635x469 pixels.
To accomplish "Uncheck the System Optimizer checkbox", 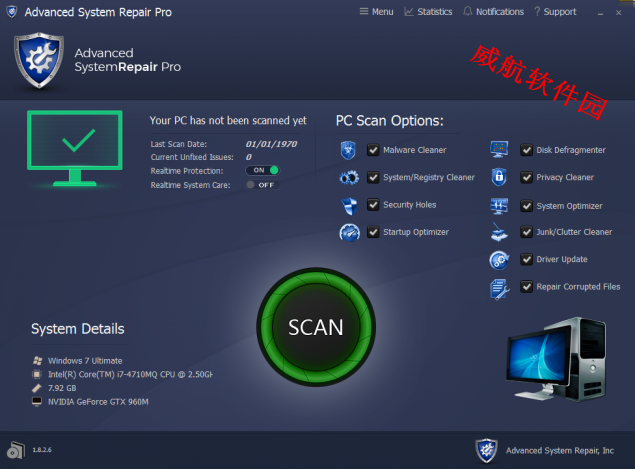I will point(526,206).
